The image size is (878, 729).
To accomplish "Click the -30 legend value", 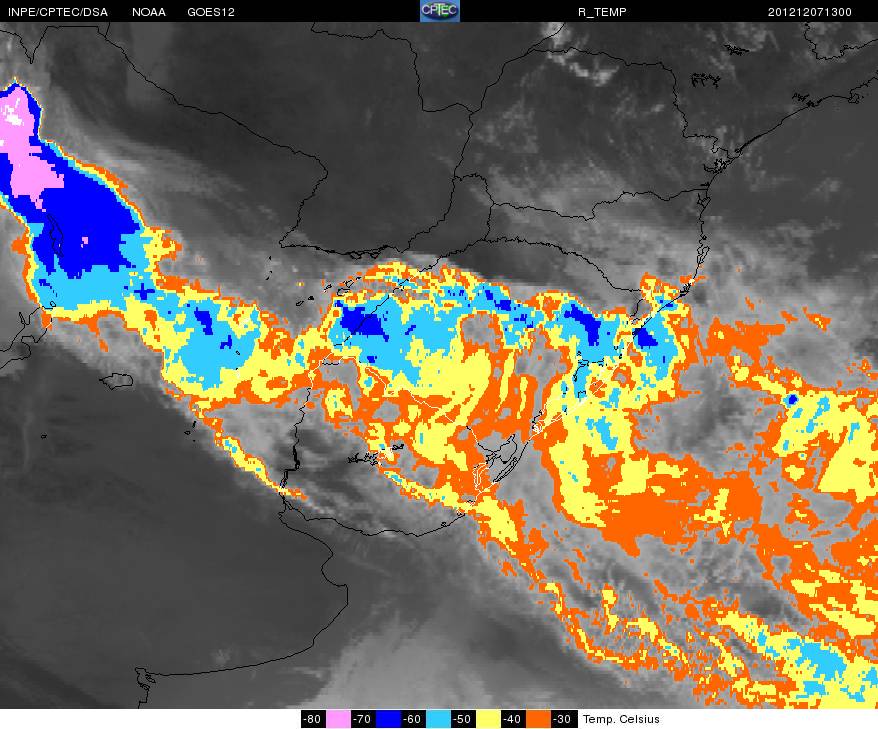I will 563,719.
